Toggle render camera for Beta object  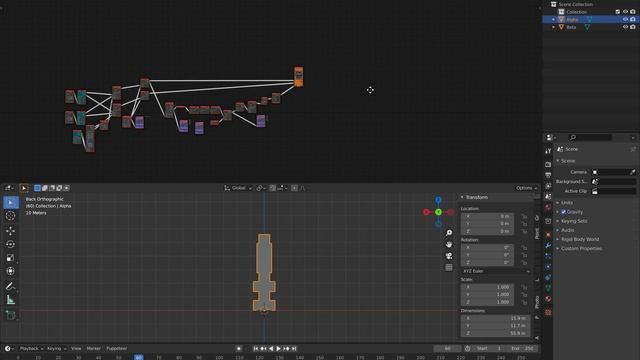pos(633,27)
